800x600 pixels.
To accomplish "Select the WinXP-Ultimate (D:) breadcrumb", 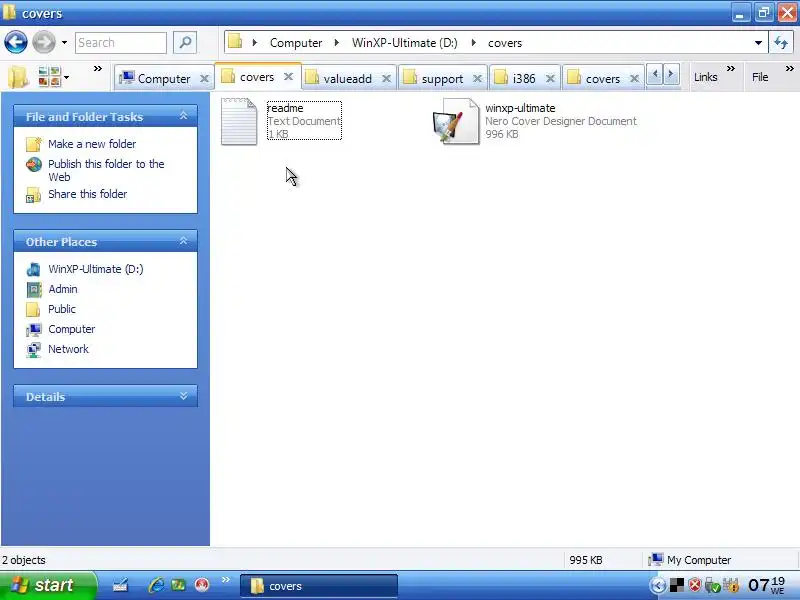I will coord(405,43).
